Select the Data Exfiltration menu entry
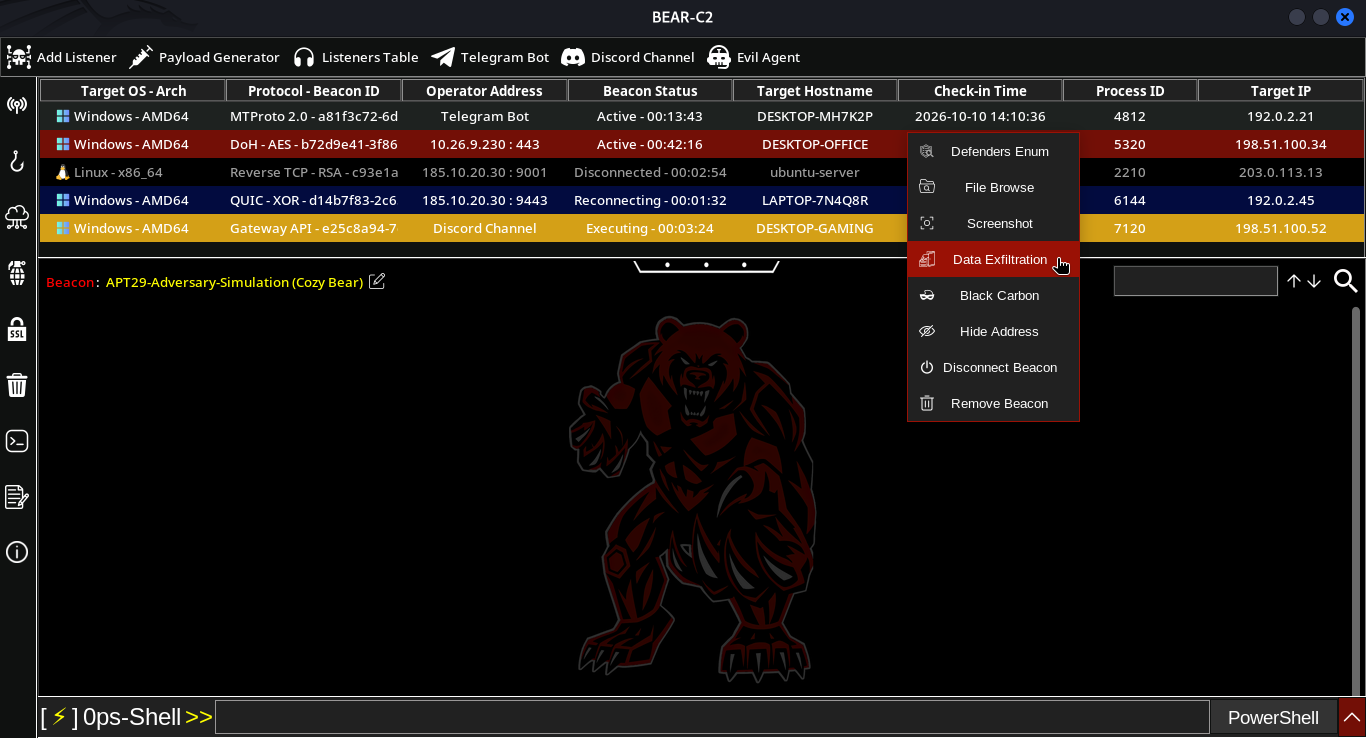Viewport: 1366px width, 738px height. pos(993,260)
